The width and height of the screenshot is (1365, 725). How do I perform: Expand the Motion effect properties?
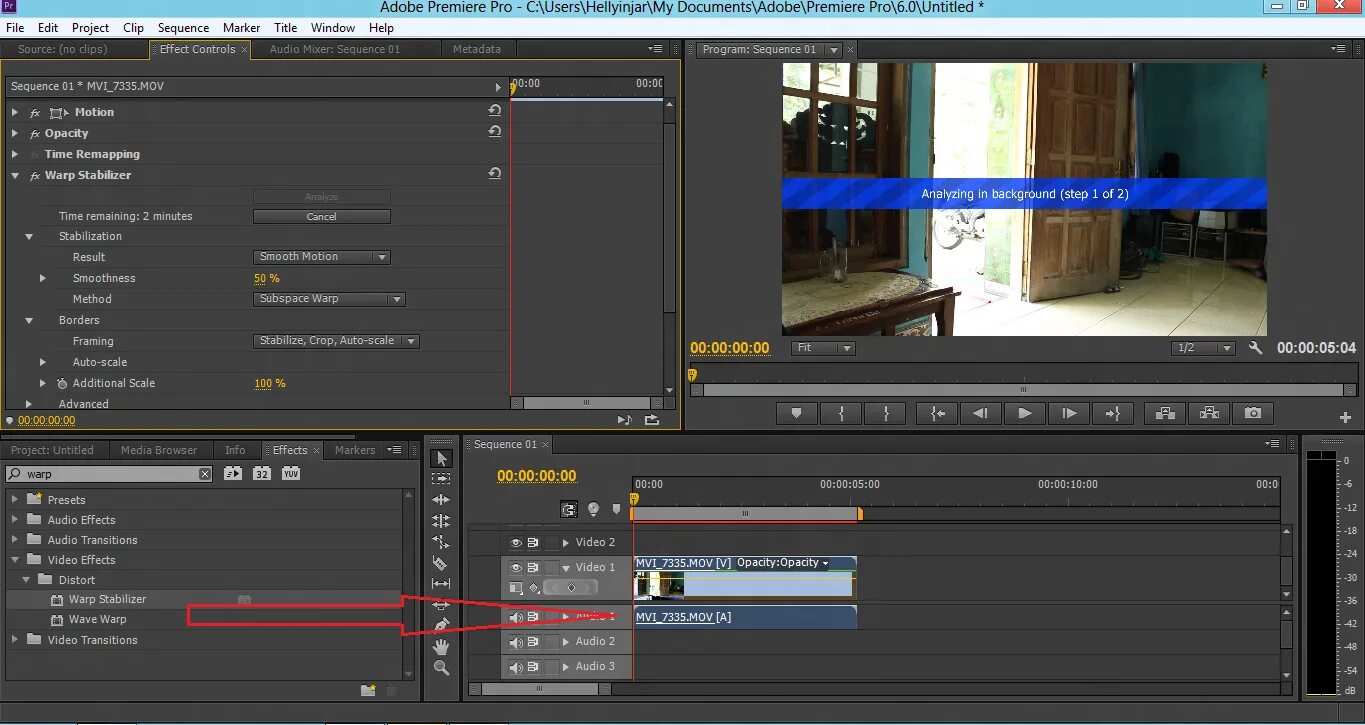15,112
